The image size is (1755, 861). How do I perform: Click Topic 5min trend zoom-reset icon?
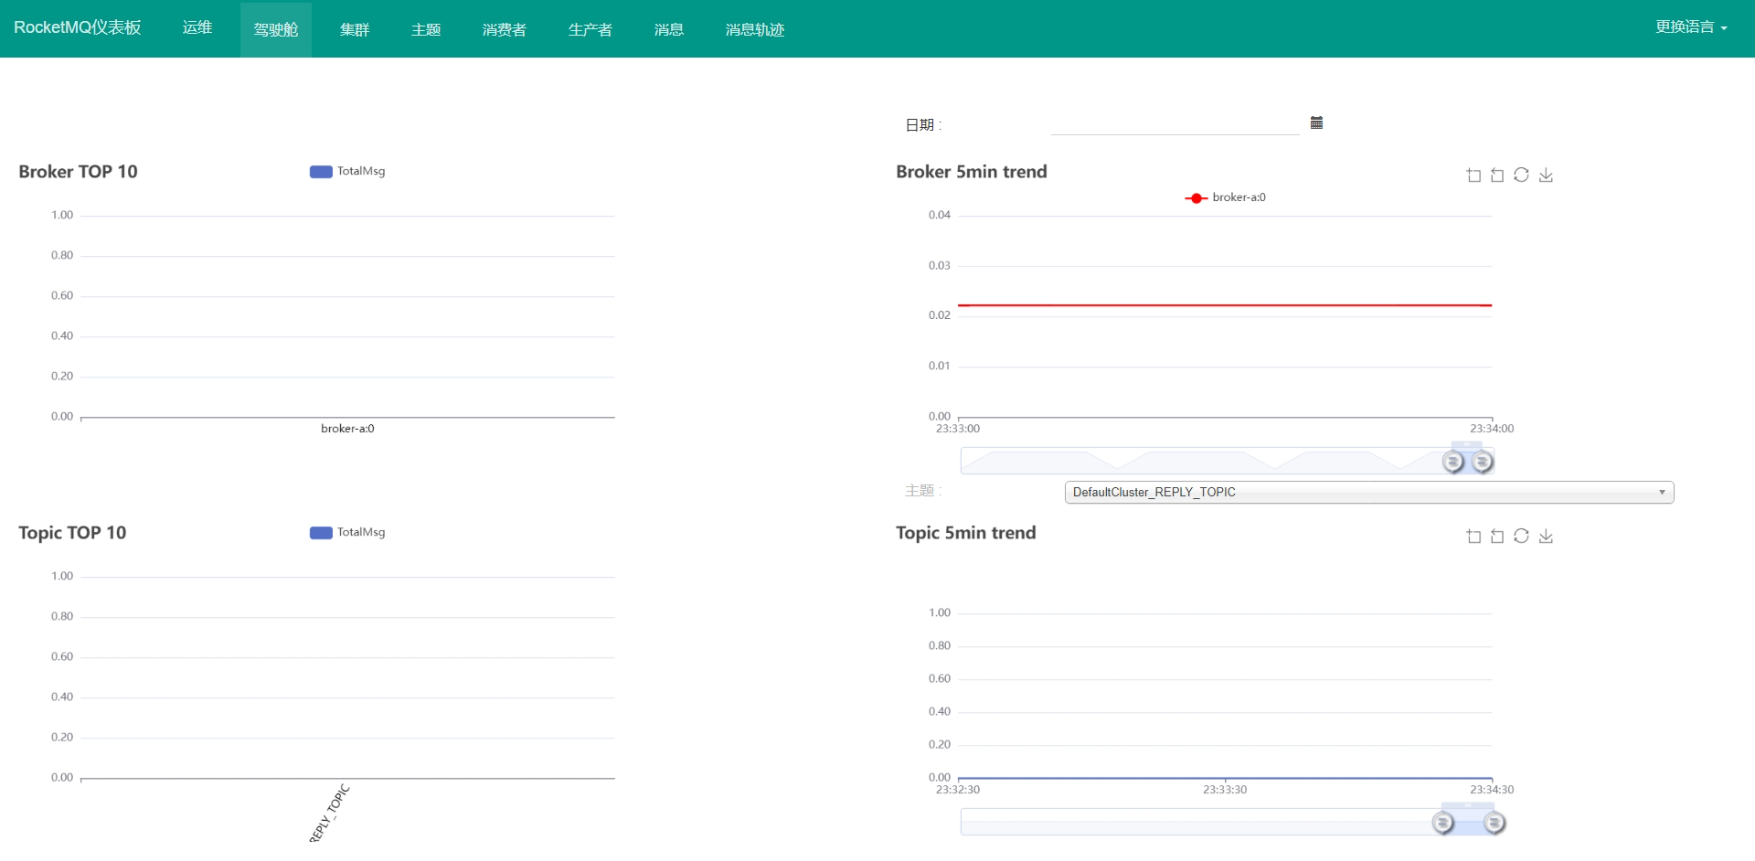tap(1497, 536)
